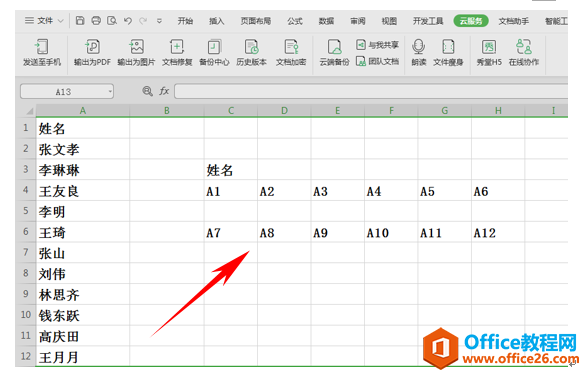586x376 pixels.
Task: Switch to the 公式 tab
Action: (x=294, y=21)
